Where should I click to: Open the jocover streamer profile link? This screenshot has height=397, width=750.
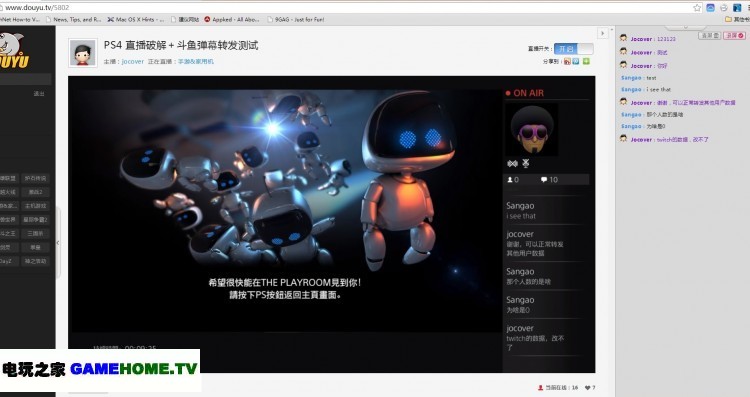point(132,62)
